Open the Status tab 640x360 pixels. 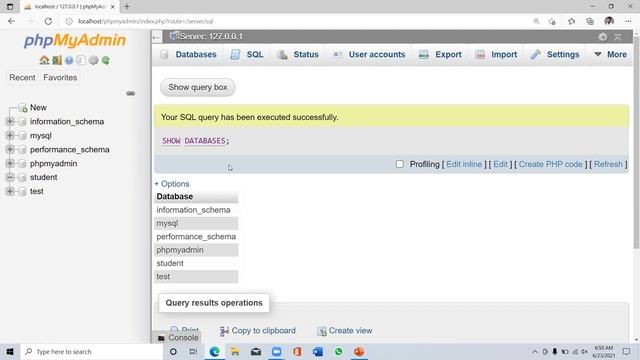[x=298, y=54]
